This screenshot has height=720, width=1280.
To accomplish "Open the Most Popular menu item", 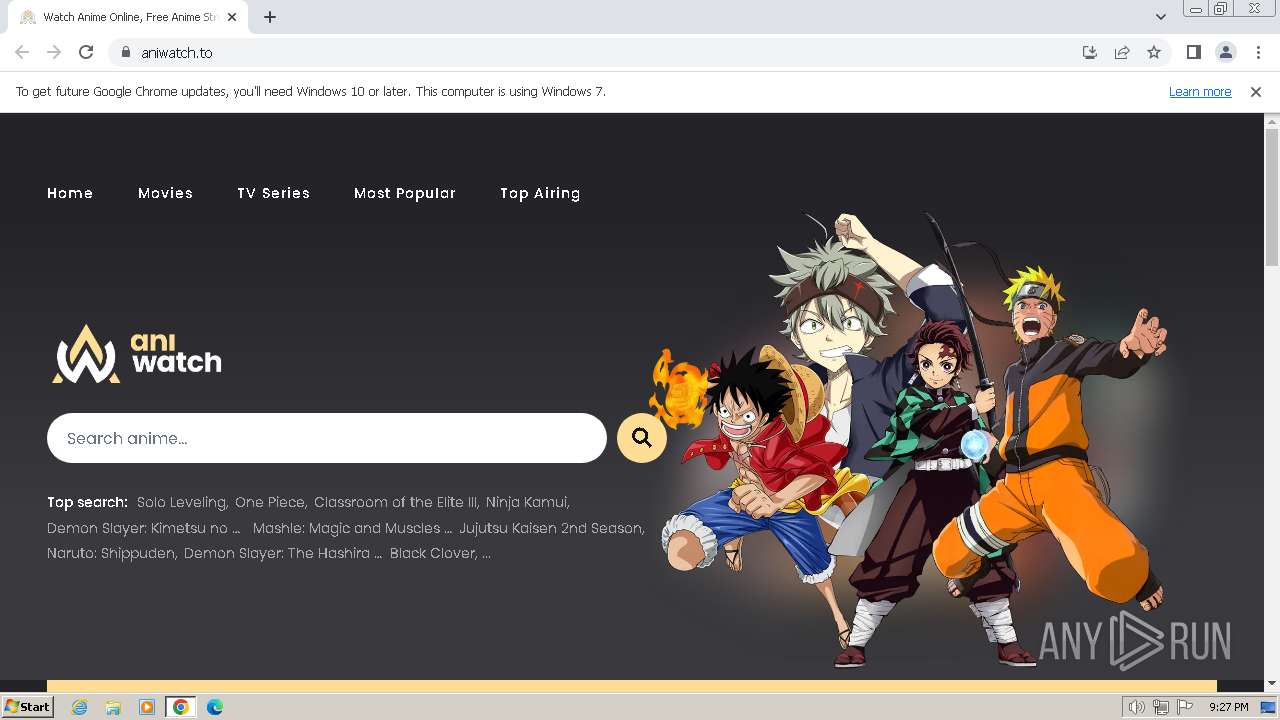I will click(405, 193).
